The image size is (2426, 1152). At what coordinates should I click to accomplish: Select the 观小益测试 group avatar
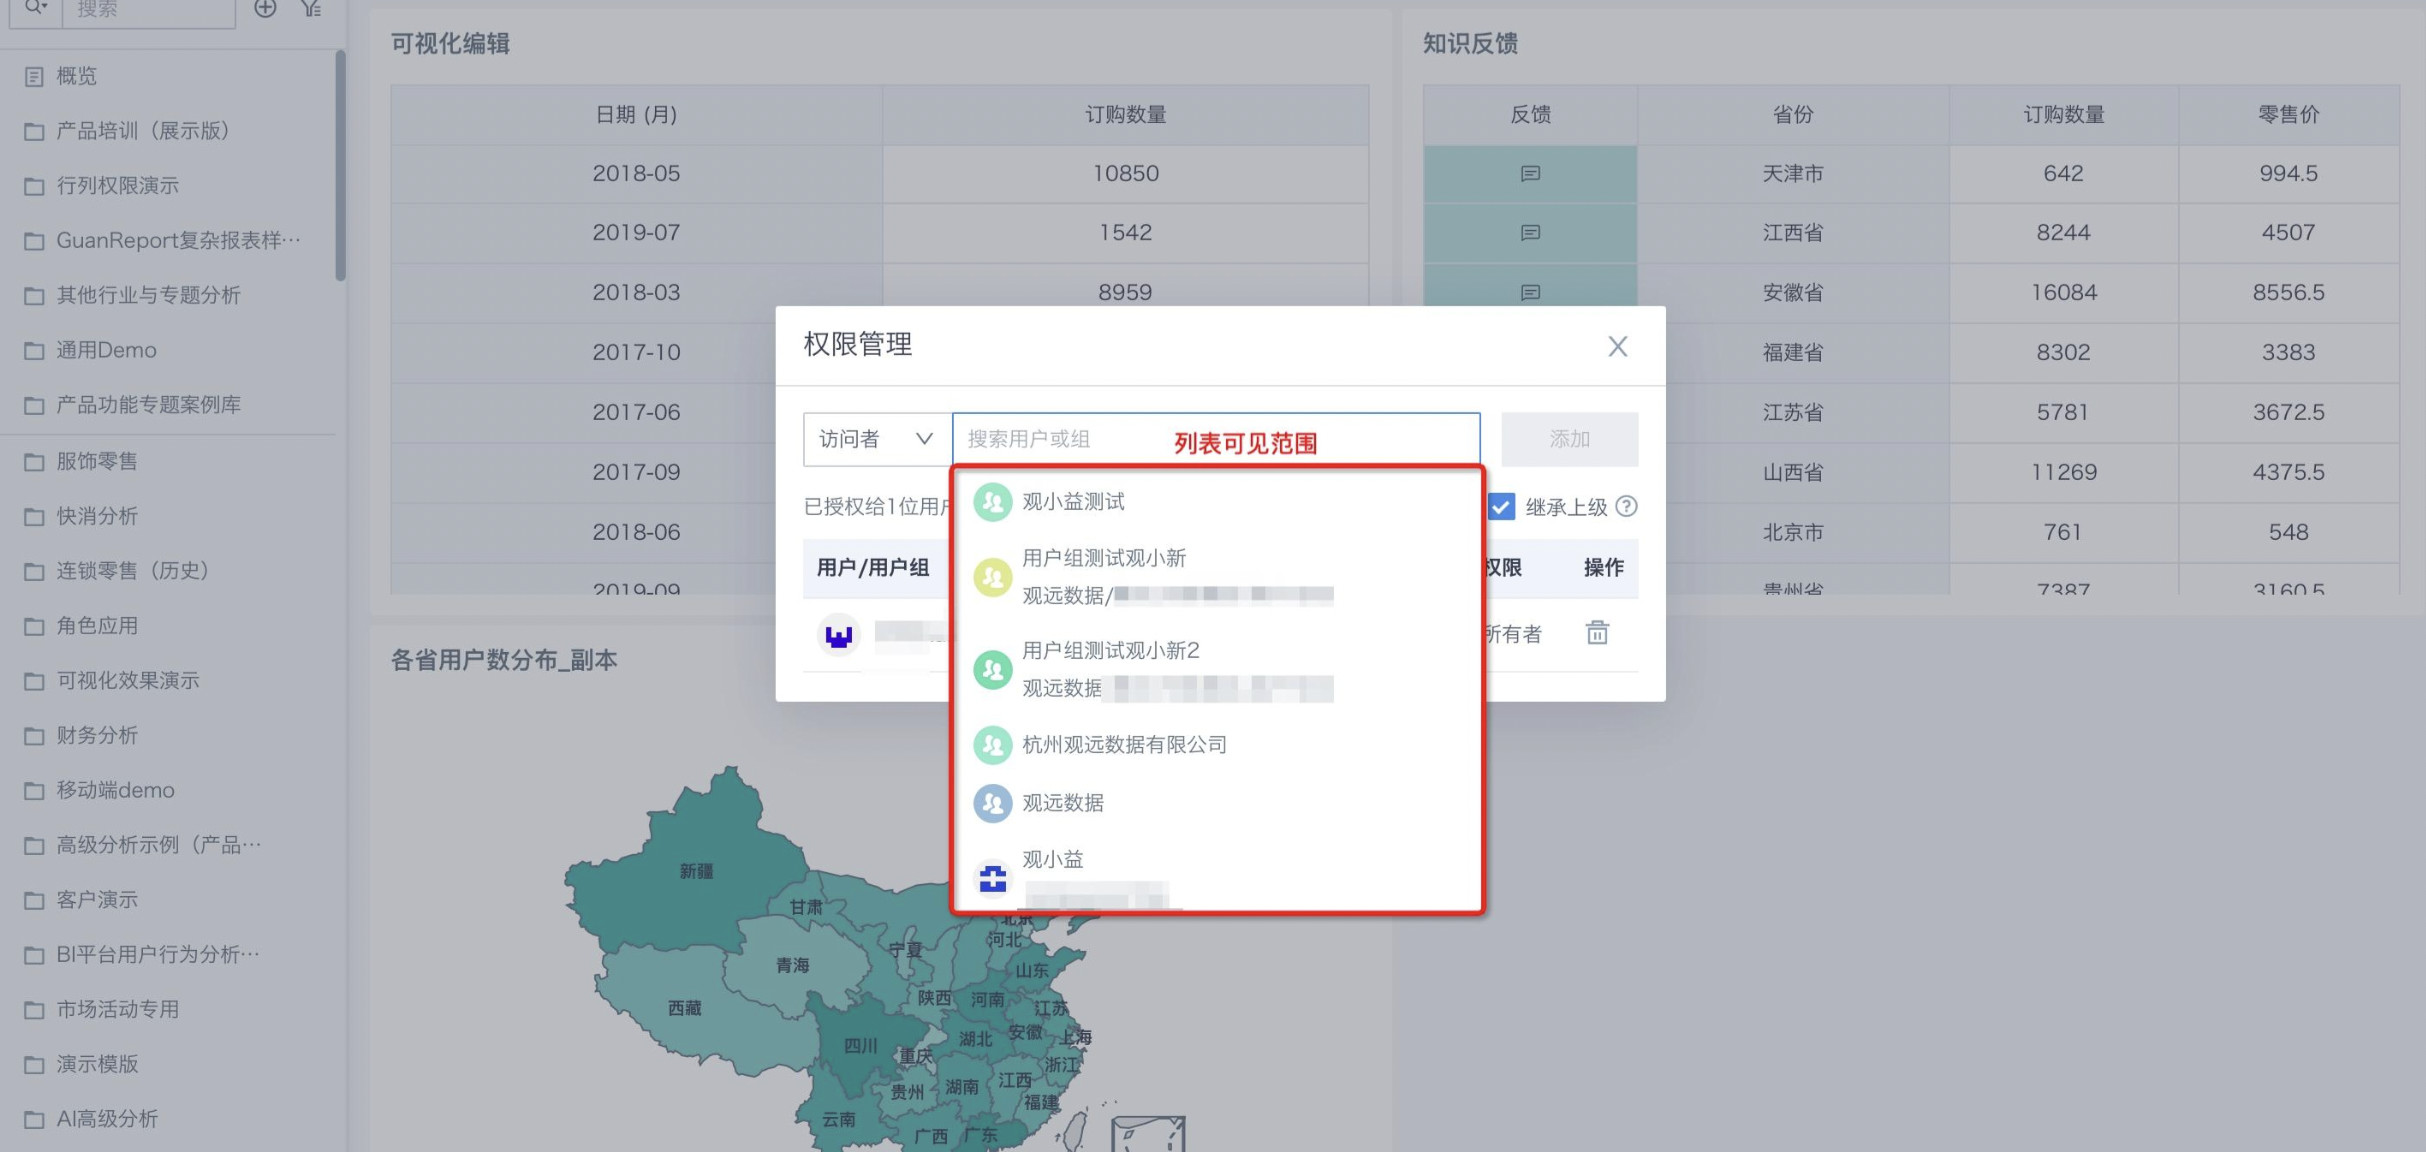tap(993, 502)
